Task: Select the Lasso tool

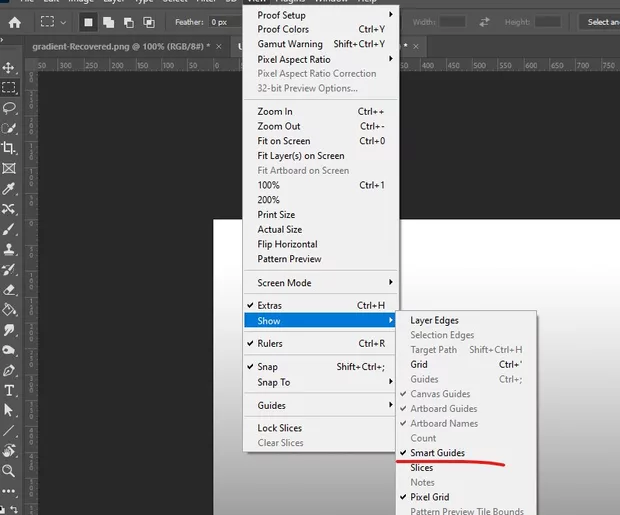Action: pyautogui.click(x=9, y=108)
